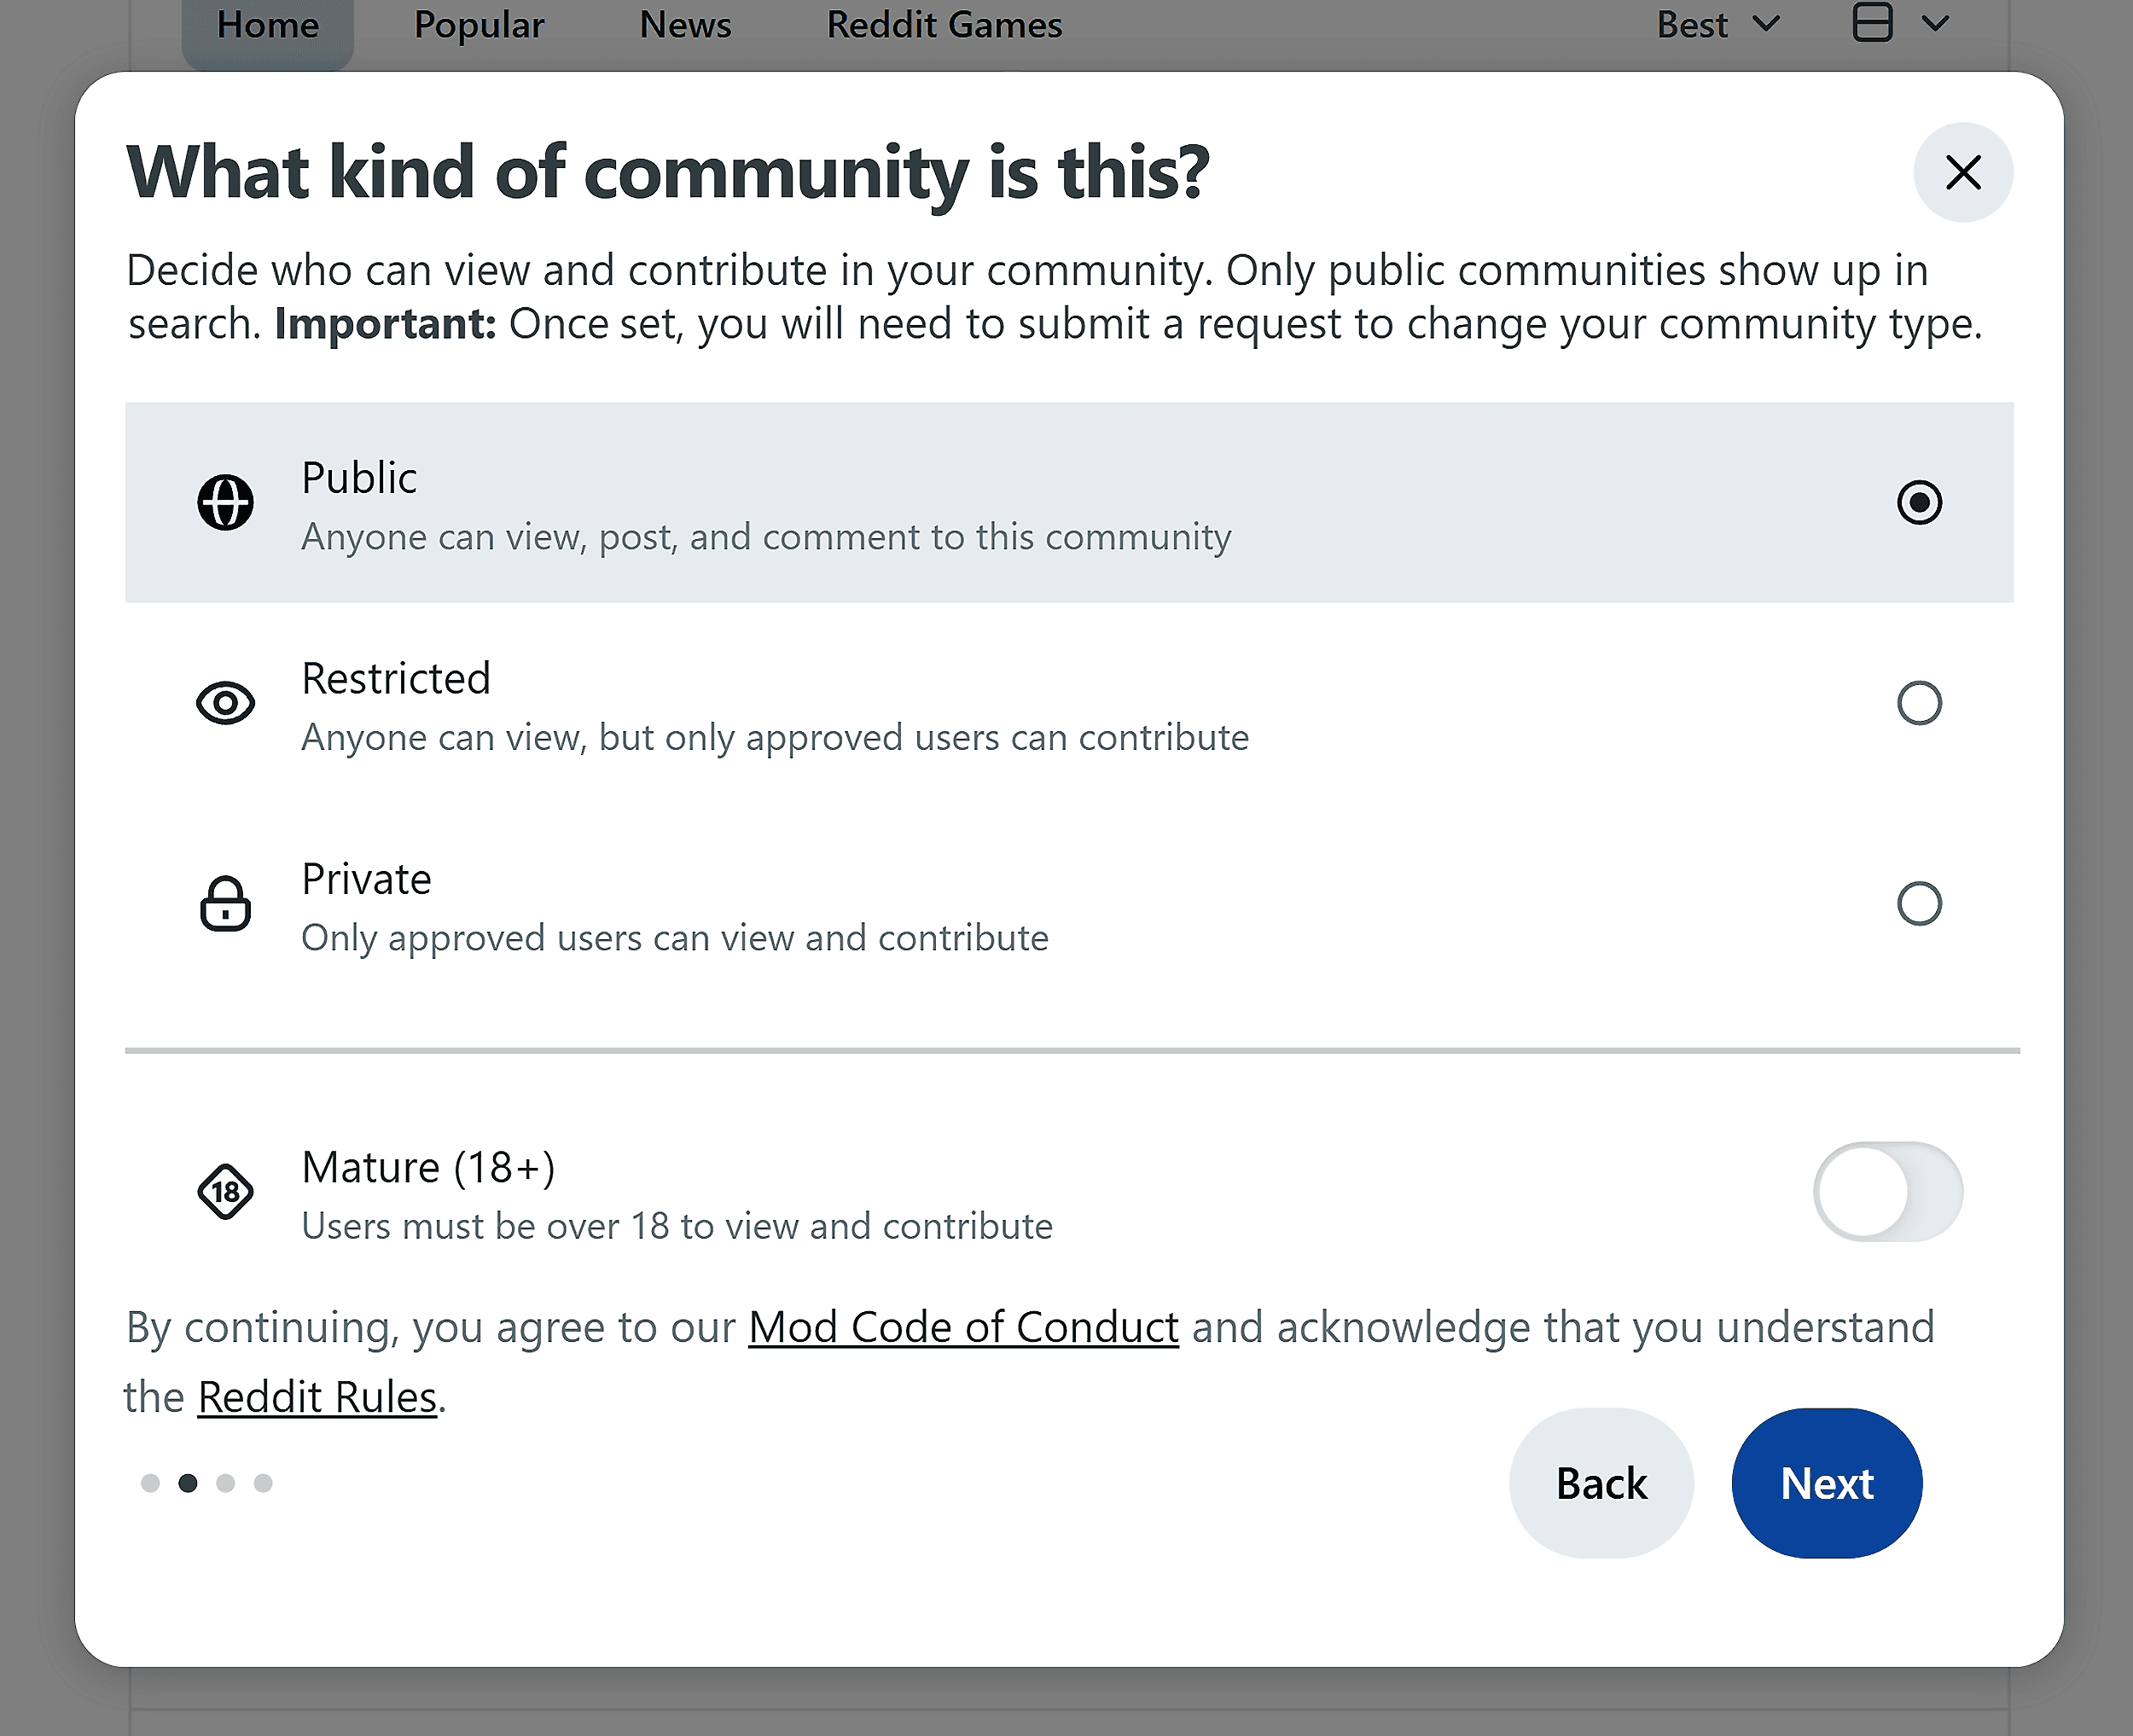Image resolution: width=2133 pixels, height=1736 pixels.
Task: Click the 18+ badge icon near Mature
Action: tap(226, 1192)
